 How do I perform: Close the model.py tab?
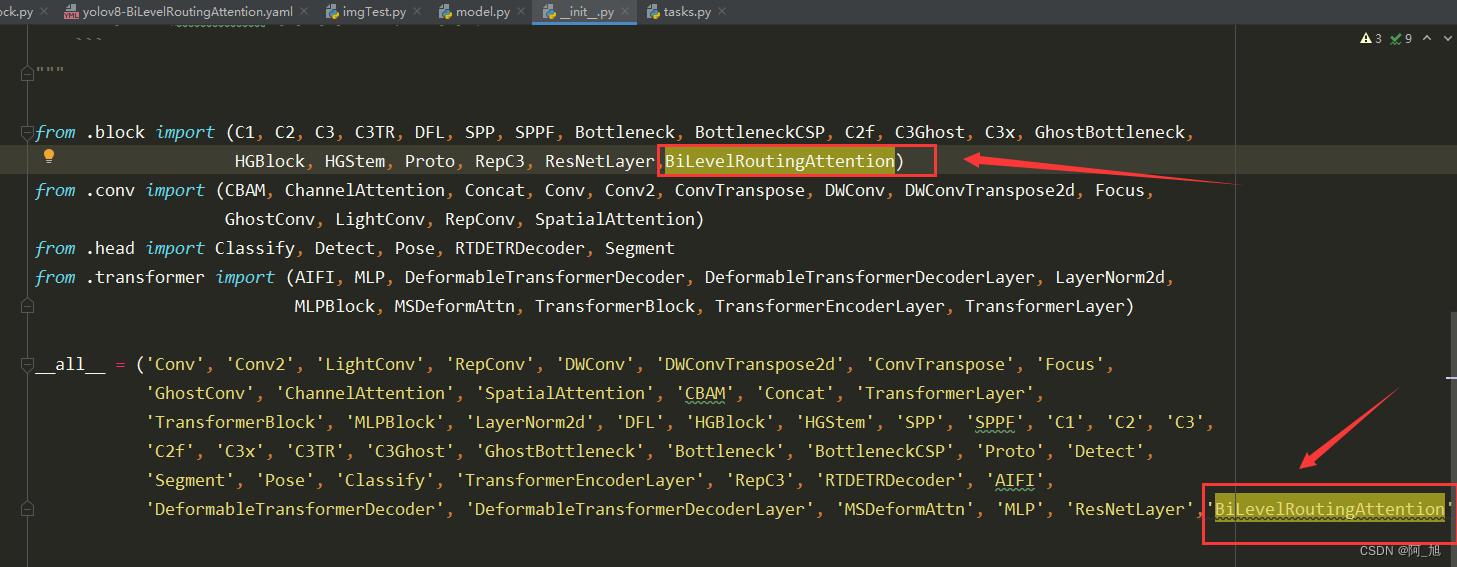pyautogui.click(x=522, y=12)
